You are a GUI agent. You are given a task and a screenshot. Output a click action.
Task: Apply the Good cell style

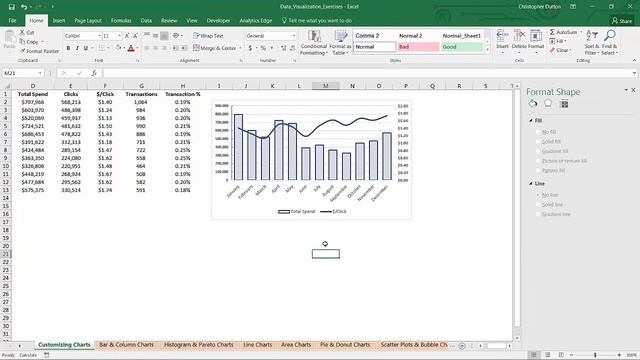click(x=462, y=47)
